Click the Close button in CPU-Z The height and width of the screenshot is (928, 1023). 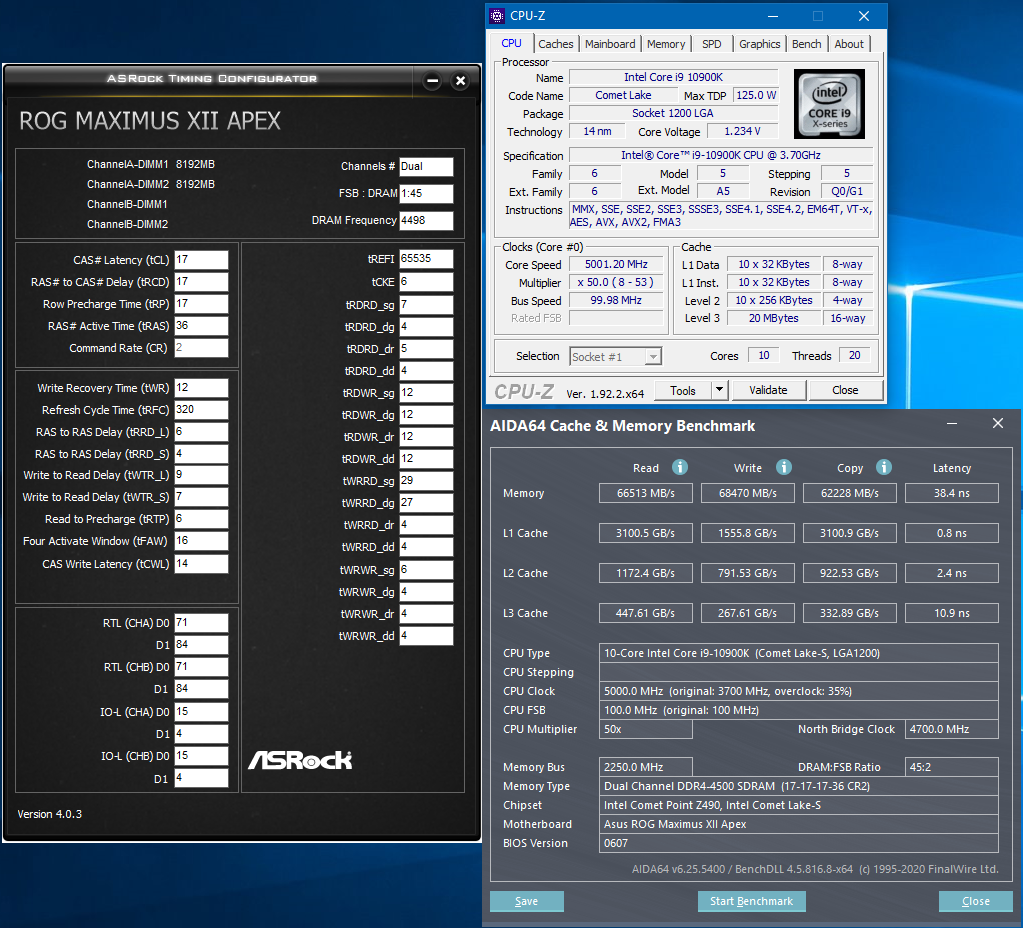(x=846, y=390)
